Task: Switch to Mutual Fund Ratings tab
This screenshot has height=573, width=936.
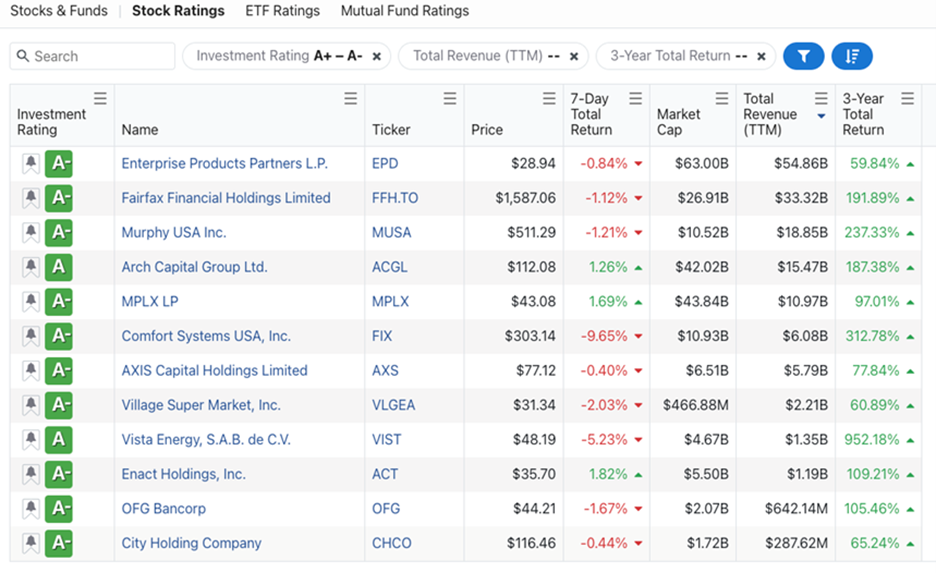Action: click(405, 11)
